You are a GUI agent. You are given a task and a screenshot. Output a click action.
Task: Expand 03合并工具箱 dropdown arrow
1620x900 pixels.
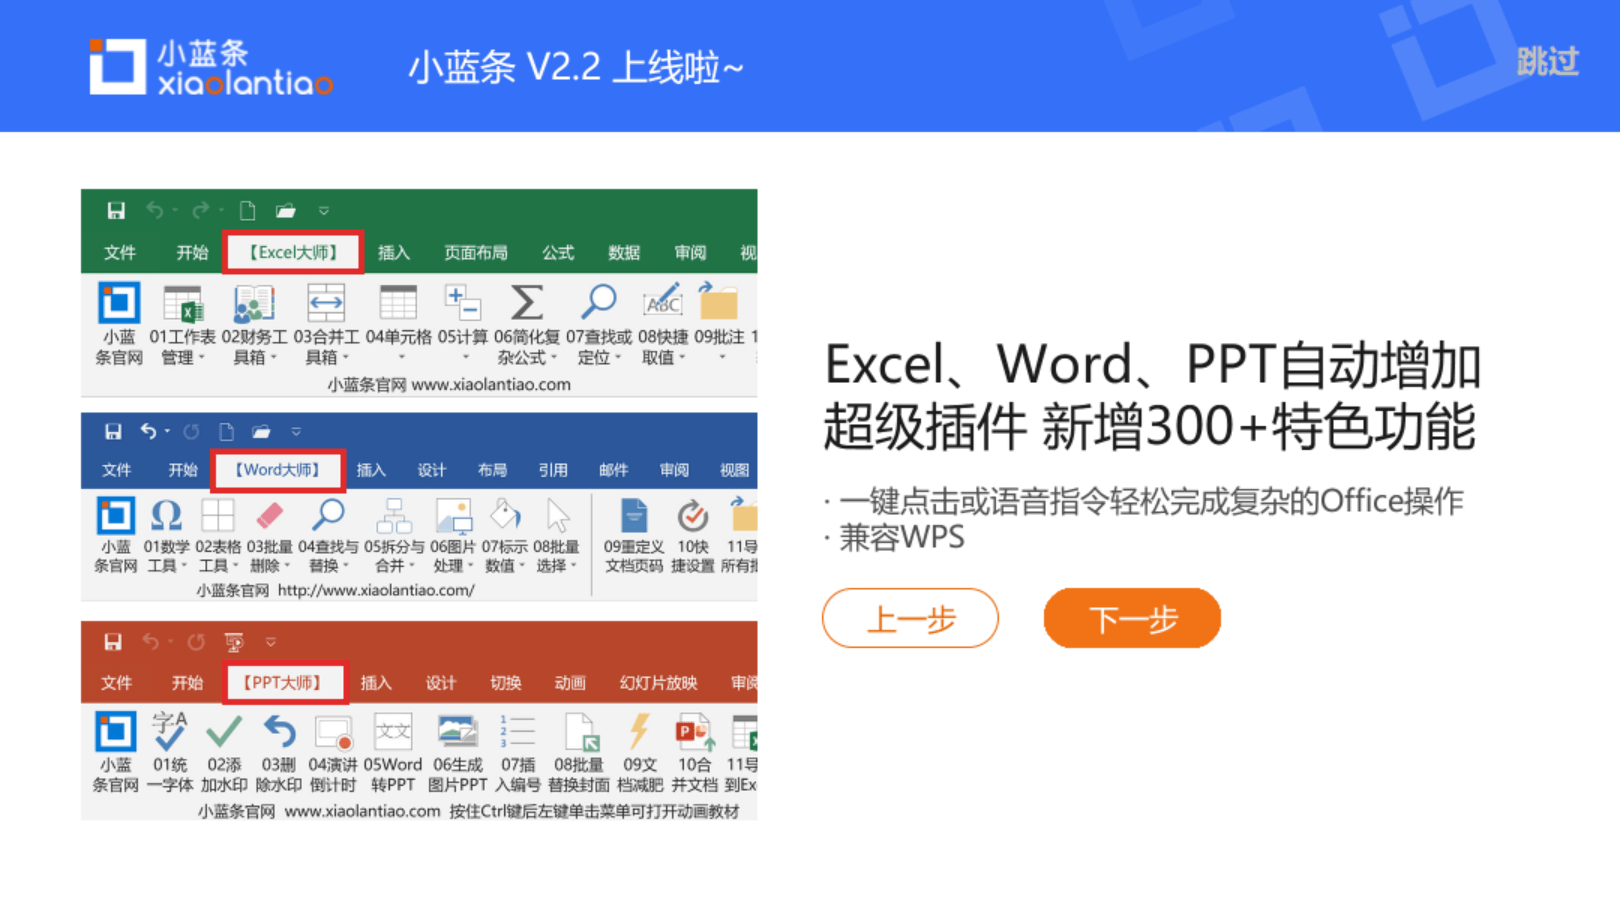coord(345,358)
